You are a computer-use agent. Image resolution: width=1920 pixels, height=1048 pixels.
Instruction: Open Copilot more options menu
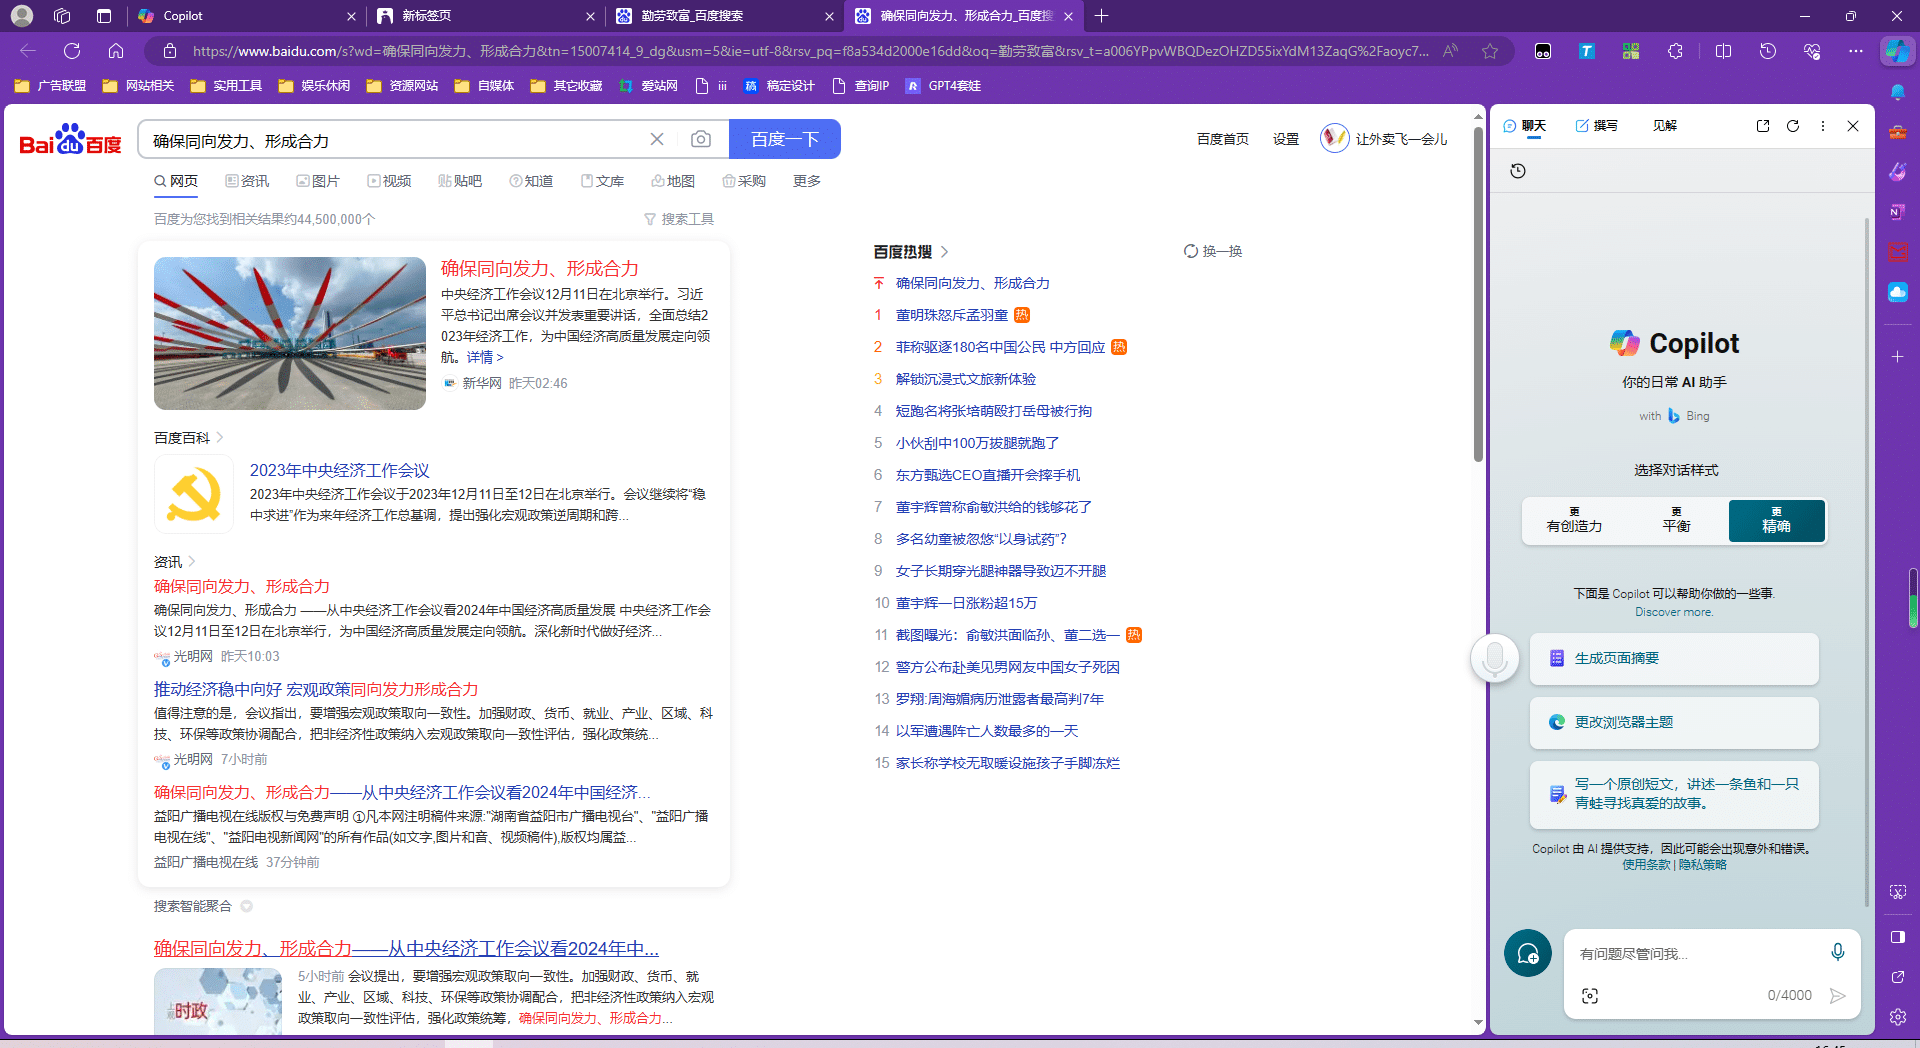pyautogui.click(x=1823, y=126)
